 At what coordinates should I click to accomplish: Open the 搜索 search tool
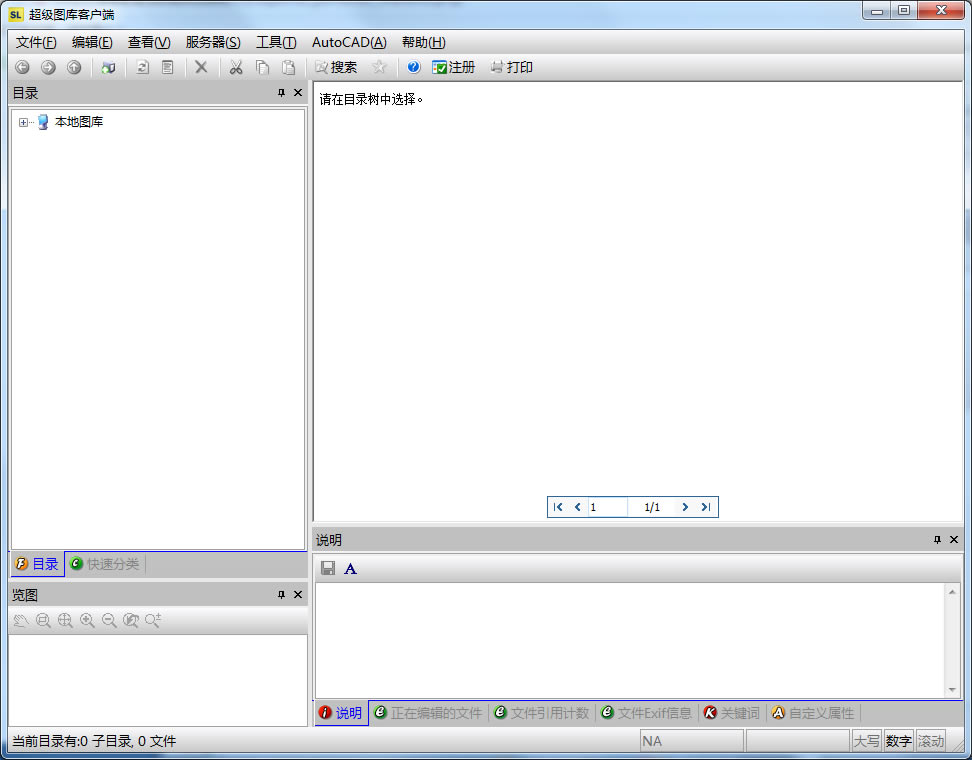tap(336, 67)
